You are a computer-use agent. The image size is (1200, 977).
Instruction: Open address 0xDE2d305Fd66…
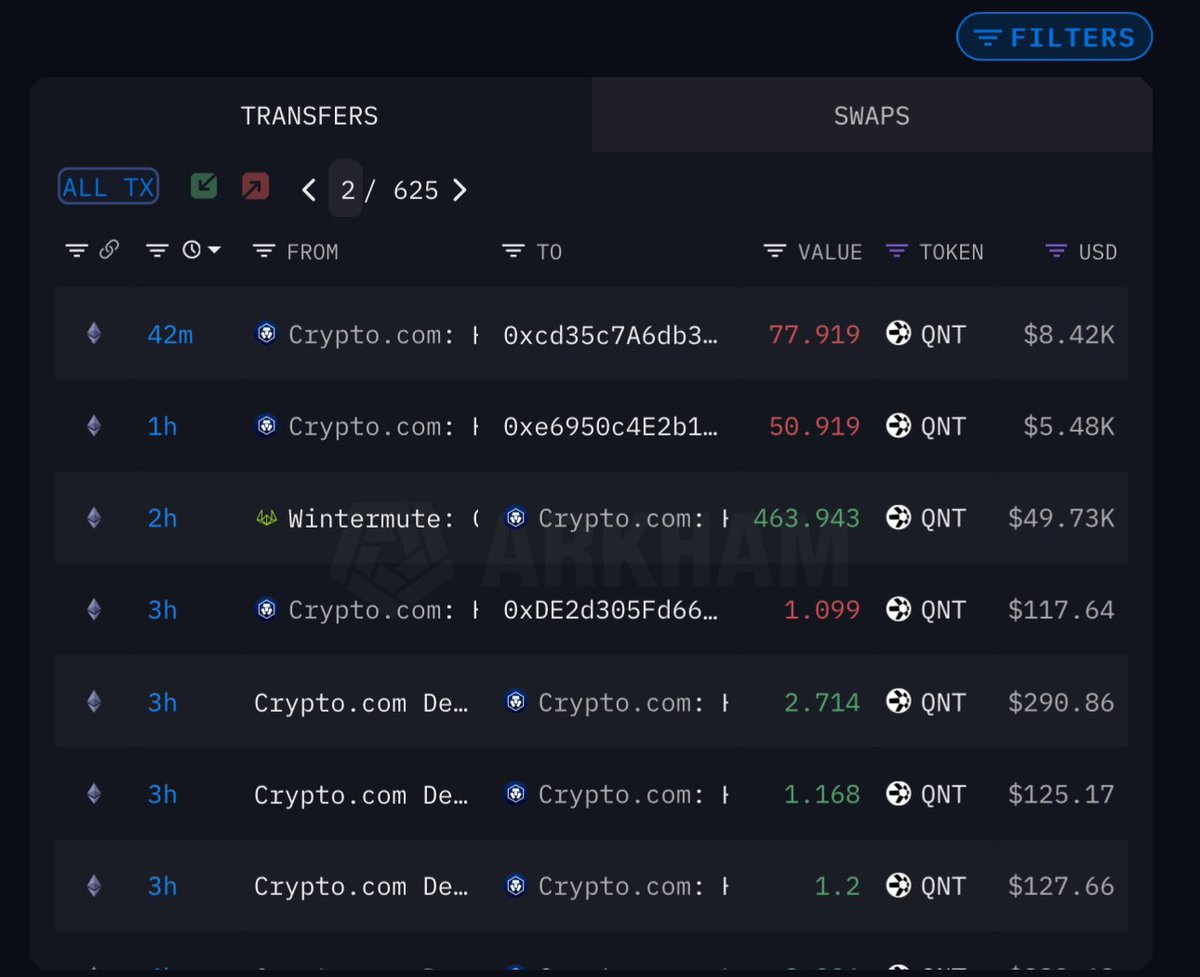click(x=610, y=610)
